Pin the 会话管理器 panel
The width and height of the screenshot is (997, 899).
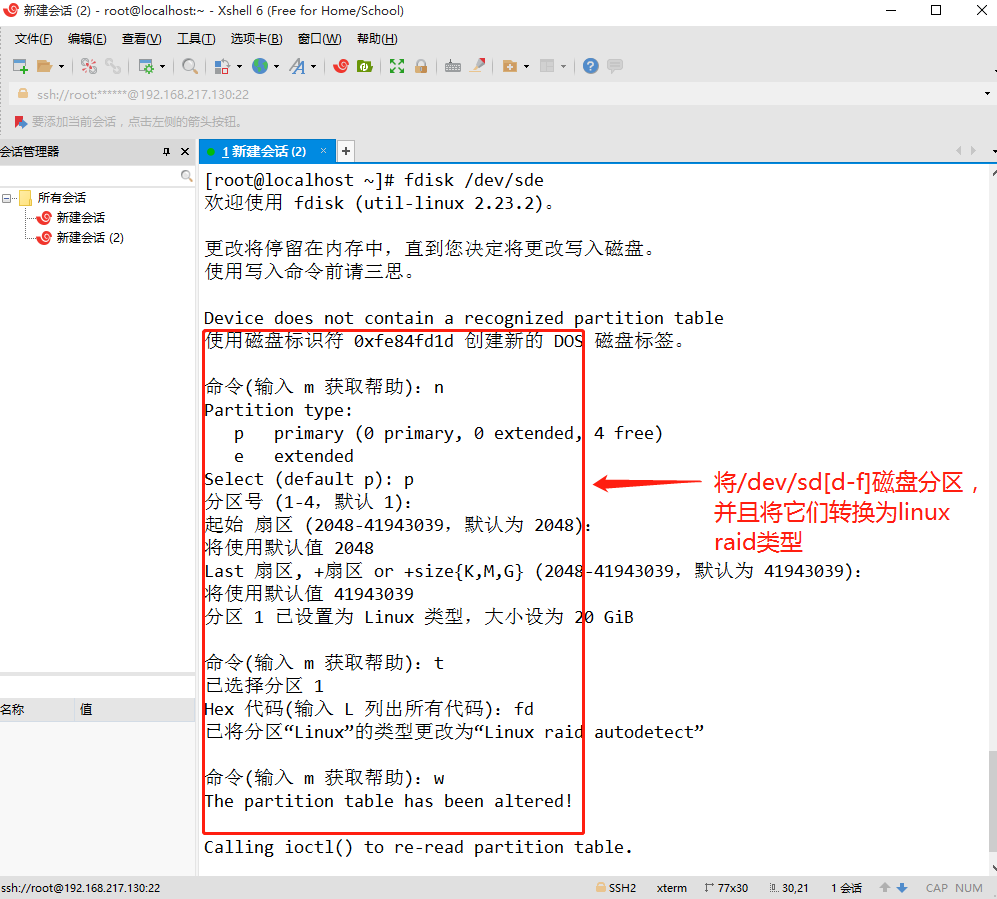(167, 151)
